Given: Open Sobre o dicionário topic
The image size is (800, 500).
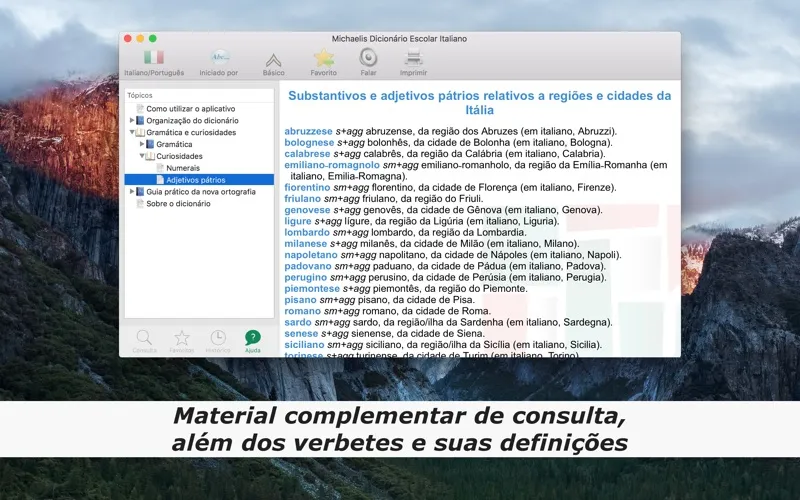Looking at the screenshot, I should [x=178, y=203].
